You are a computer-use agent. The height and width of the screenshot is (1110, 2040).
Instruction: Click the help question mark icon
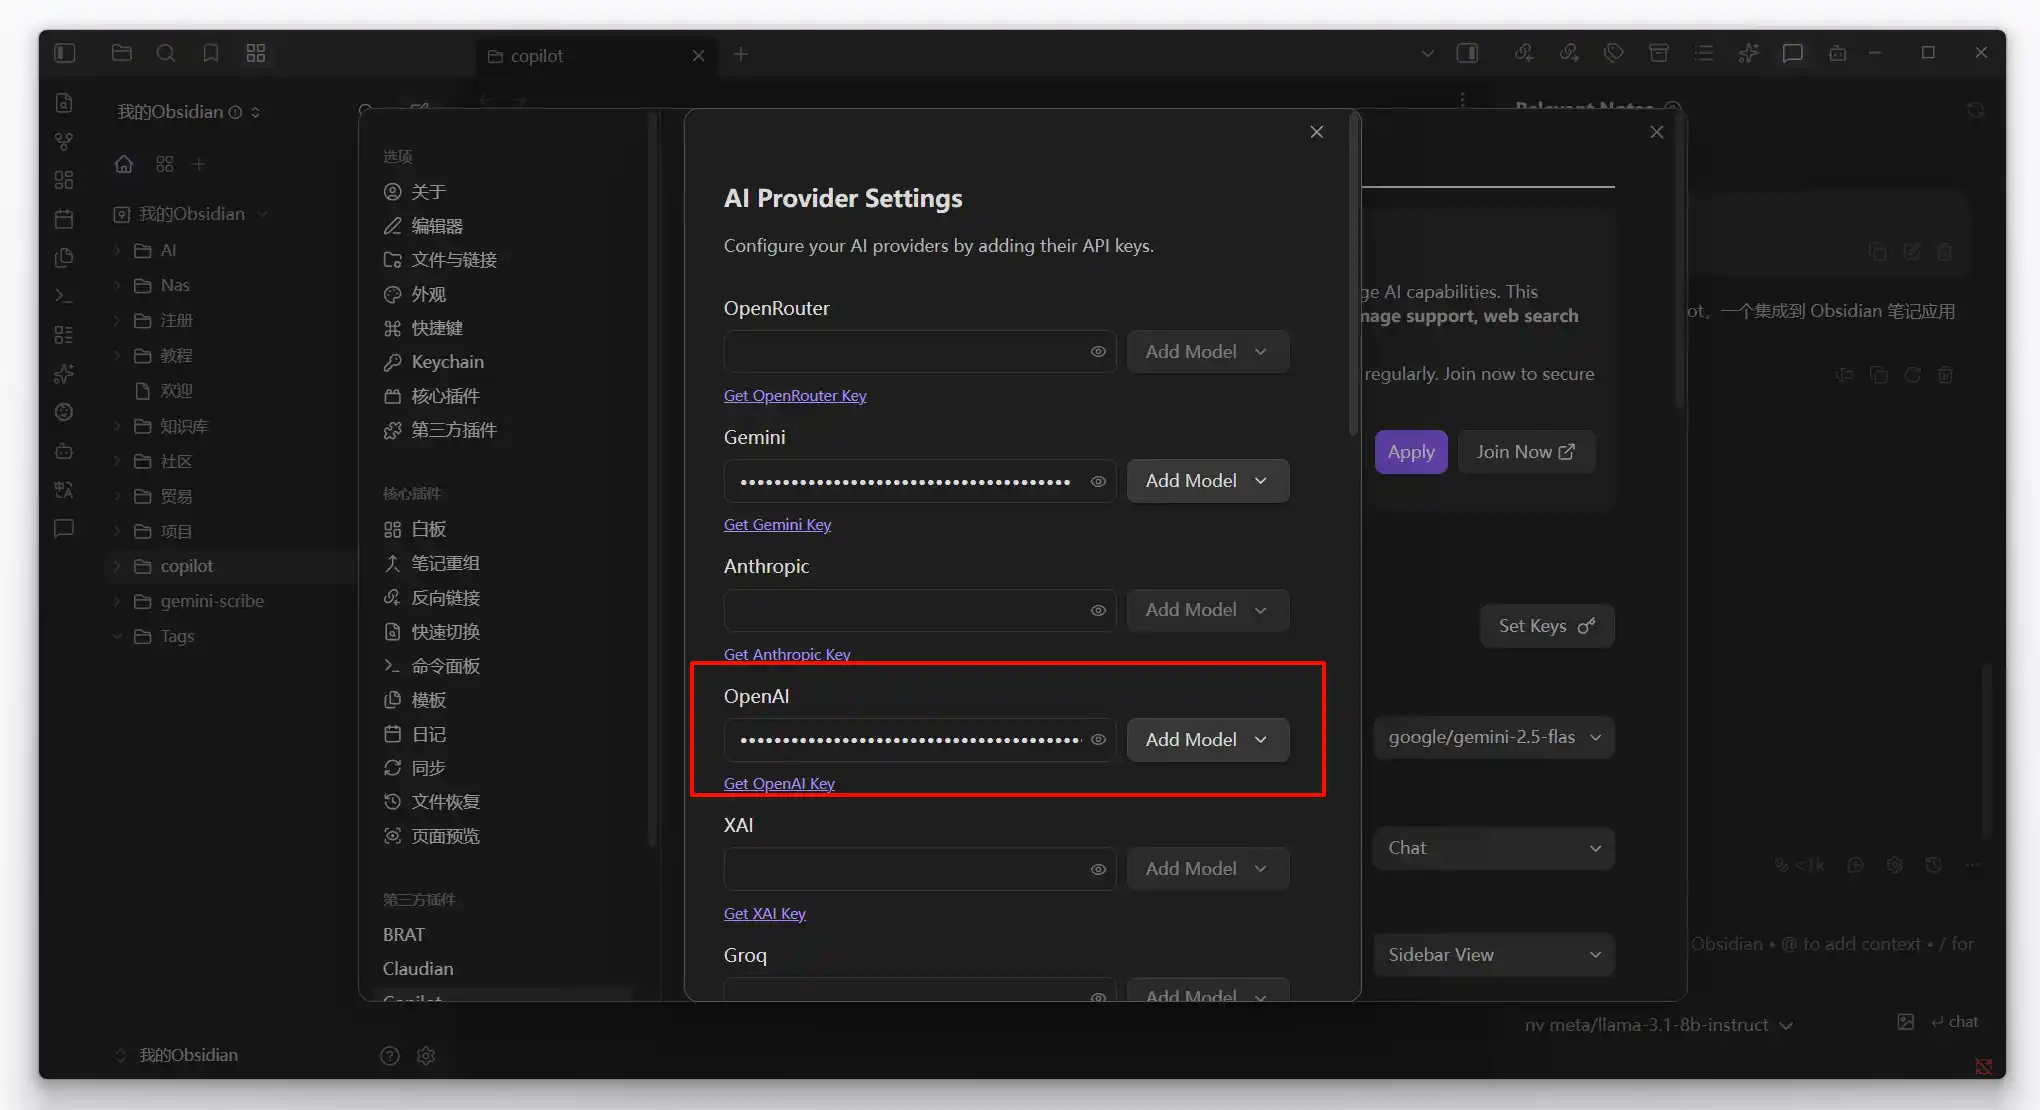pos(390,1055)
